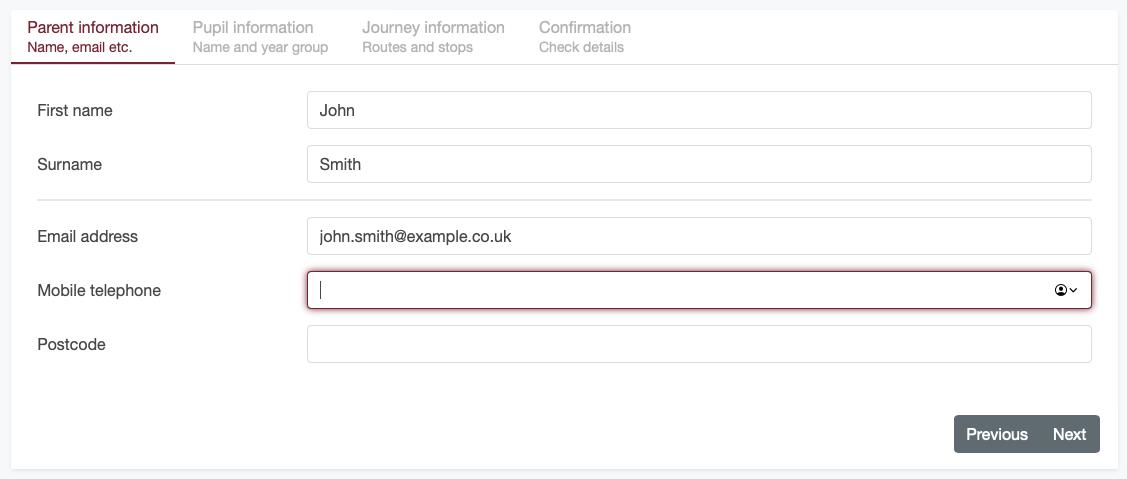
Task: Focus the First name field containing John
Action: pos(698,110)
